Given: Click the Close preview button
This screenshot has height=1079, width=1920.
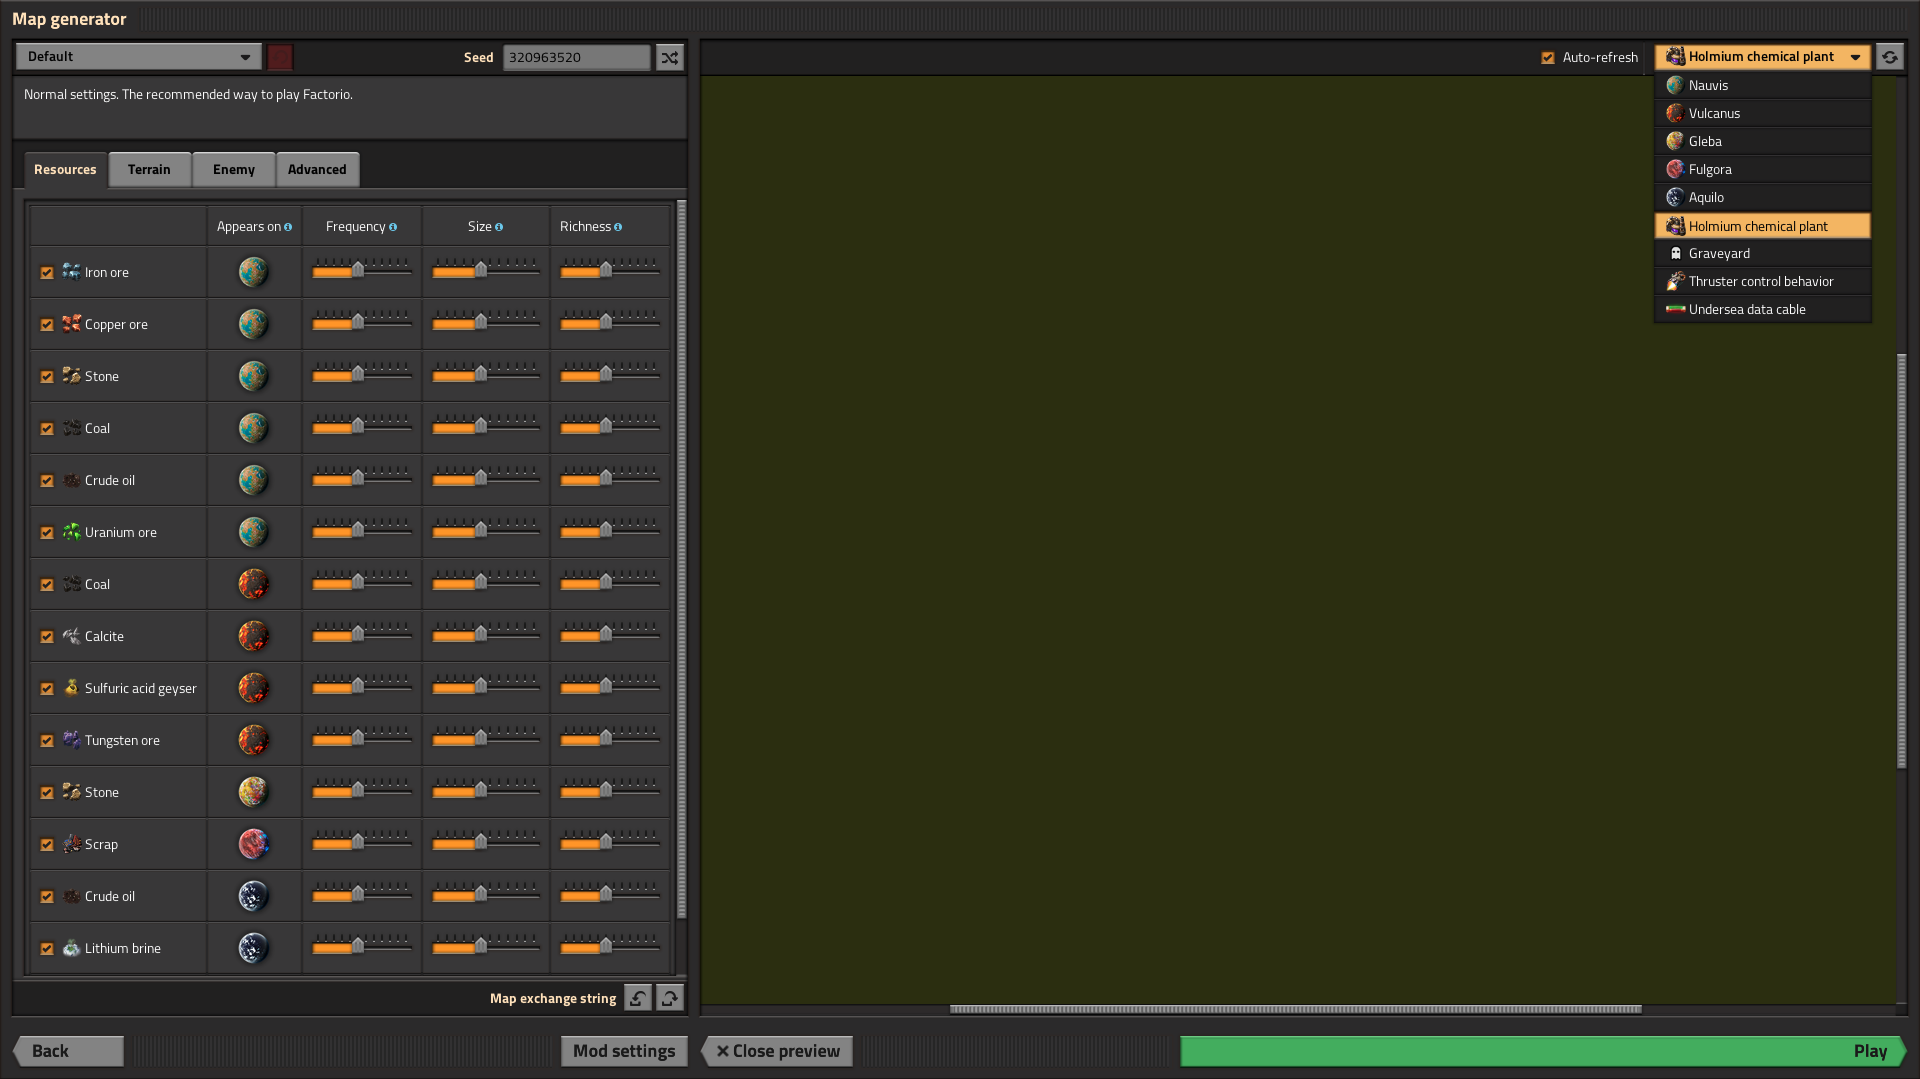Looking at the screenshot, I should point(777,1051).
